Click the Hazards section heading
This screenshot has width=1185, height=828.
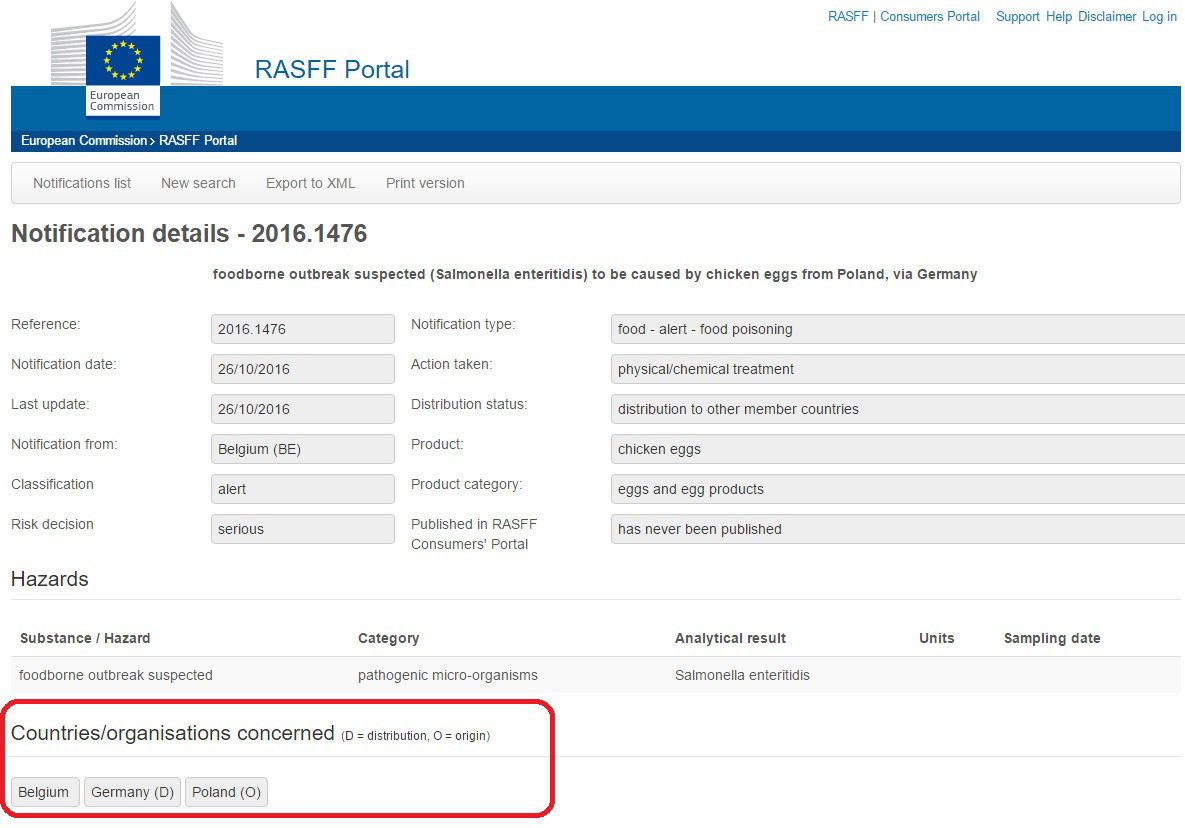click(50, 579)
